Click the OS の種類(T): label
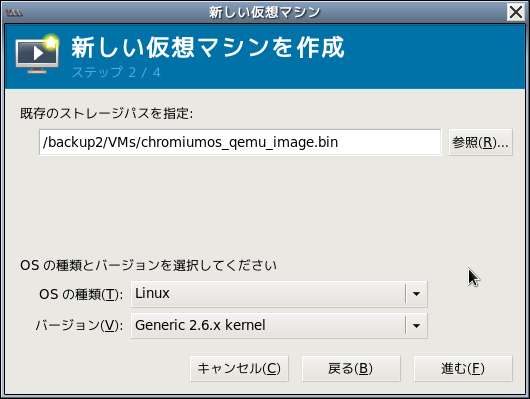This screenshot has height=399, width=530. click(x=81, y=294)
